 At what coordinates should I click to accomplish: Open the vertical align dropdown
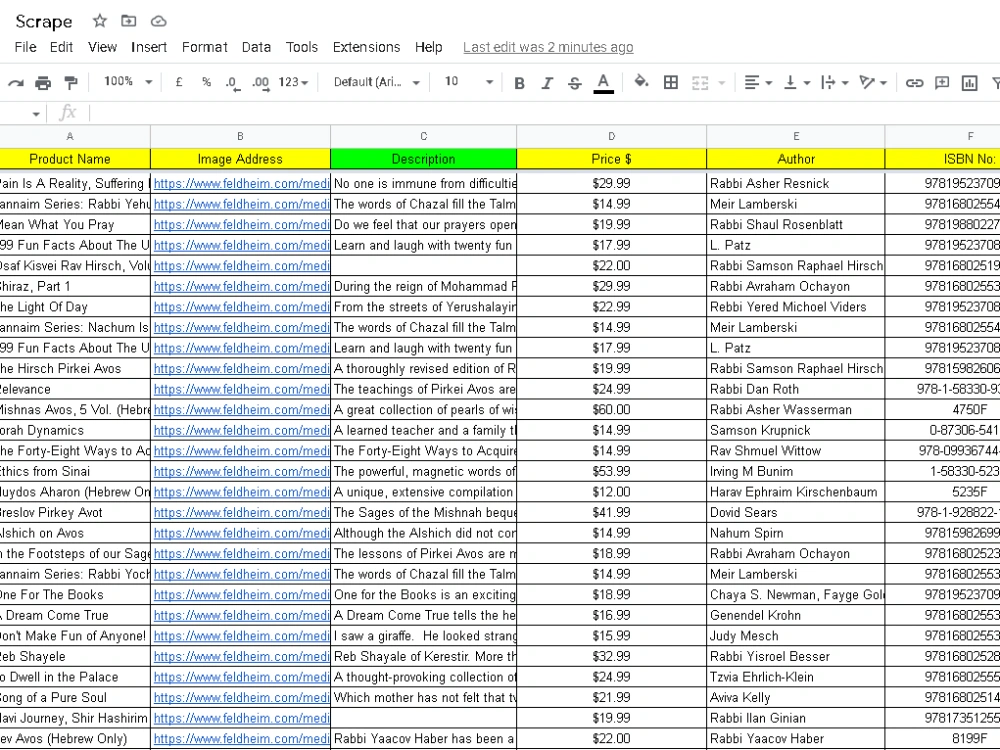tap(797, 82)
